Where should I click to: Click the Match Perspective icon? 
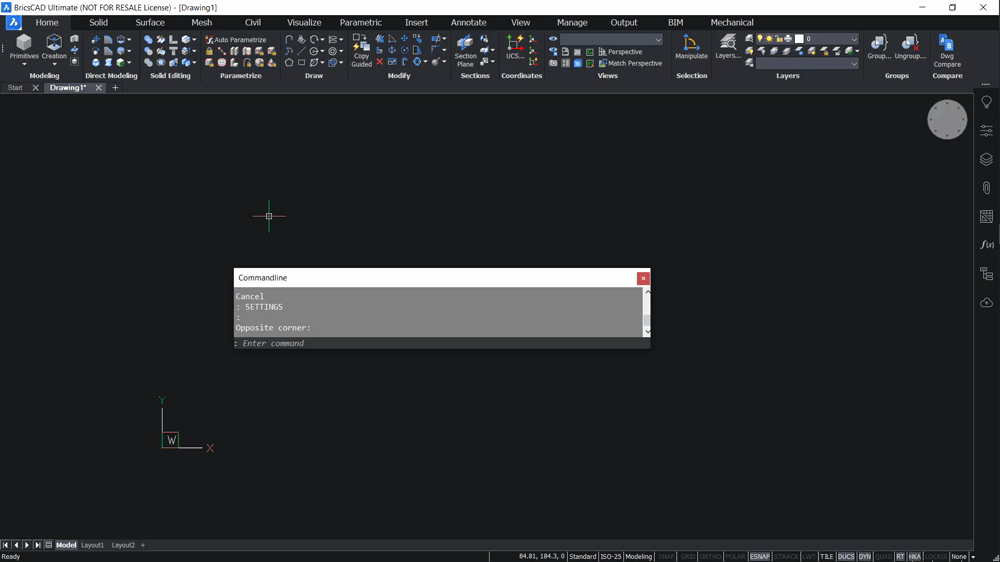click(603, 63)
